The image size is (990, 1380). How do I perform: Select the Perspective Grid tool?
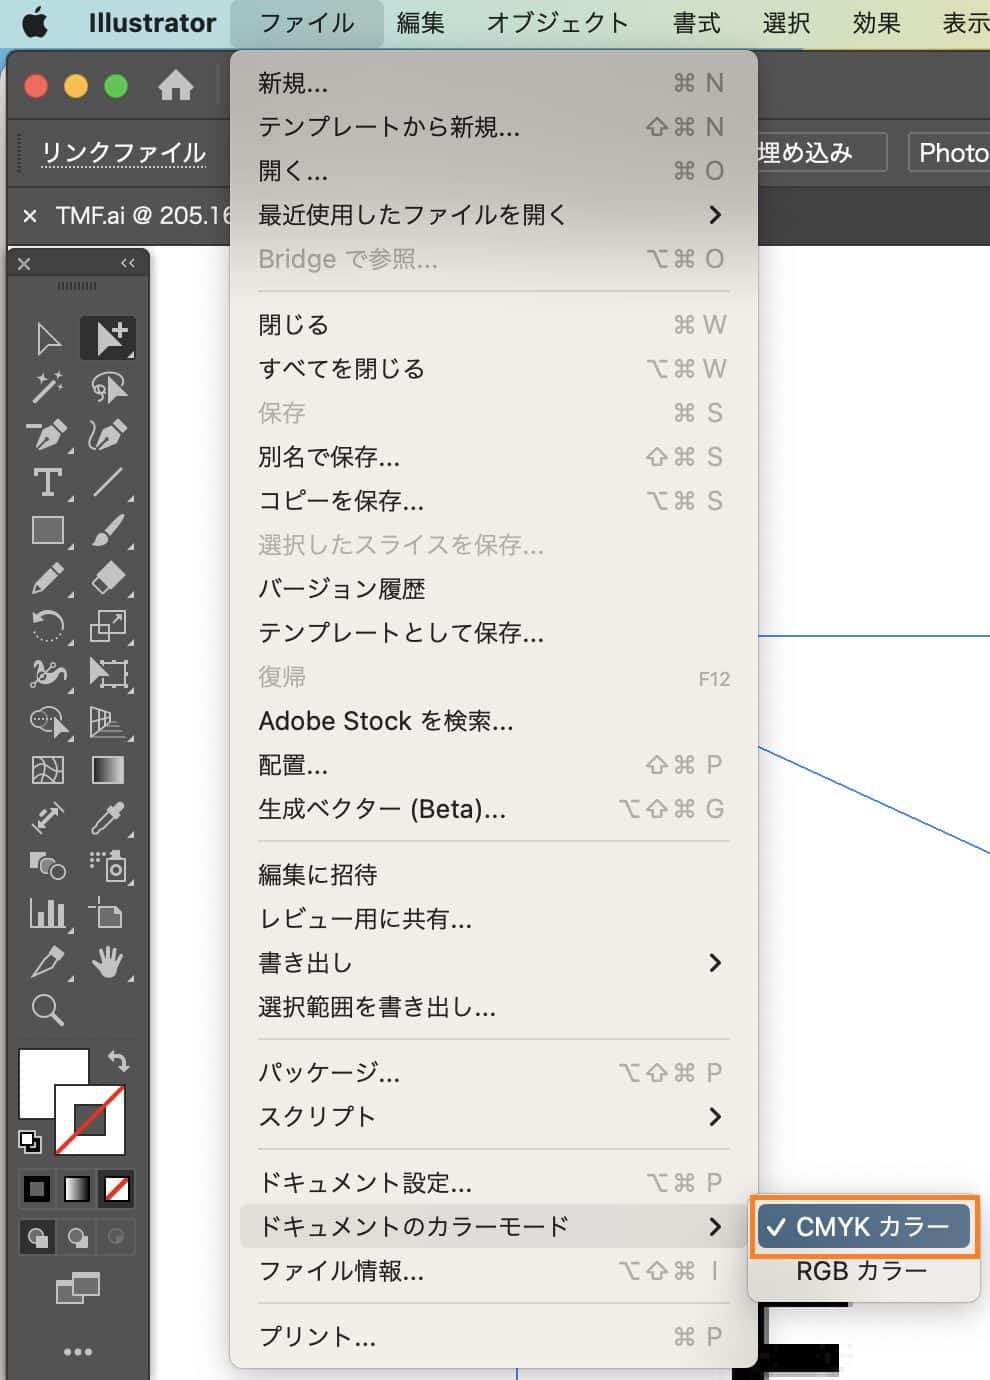click(108, 722)
